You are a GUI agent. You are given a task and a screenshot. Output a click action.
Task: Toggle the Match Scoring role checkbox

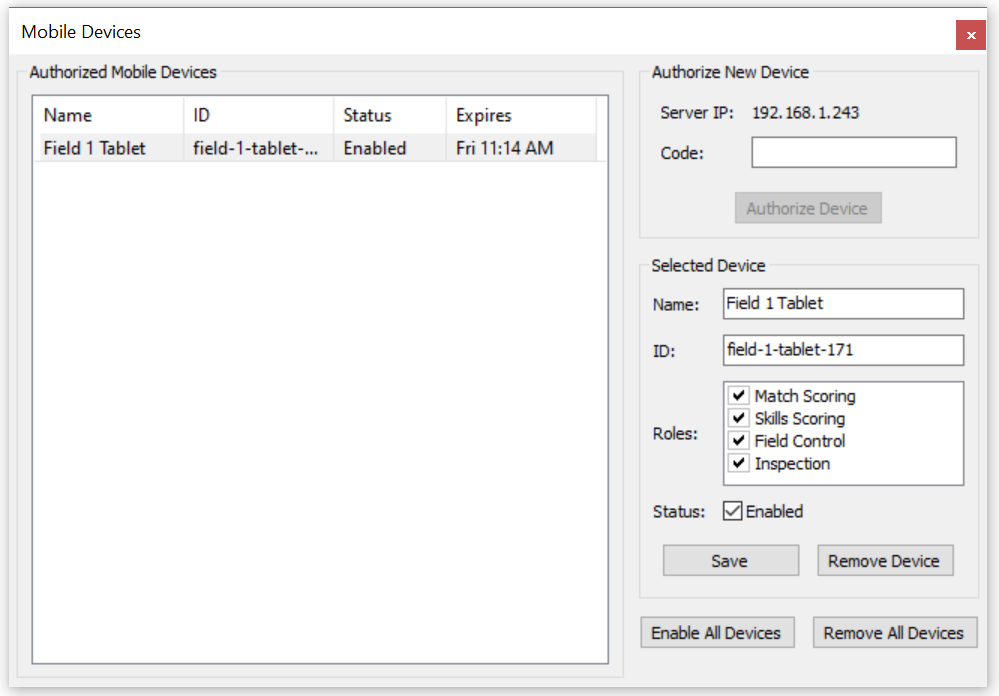coord(739,396)
